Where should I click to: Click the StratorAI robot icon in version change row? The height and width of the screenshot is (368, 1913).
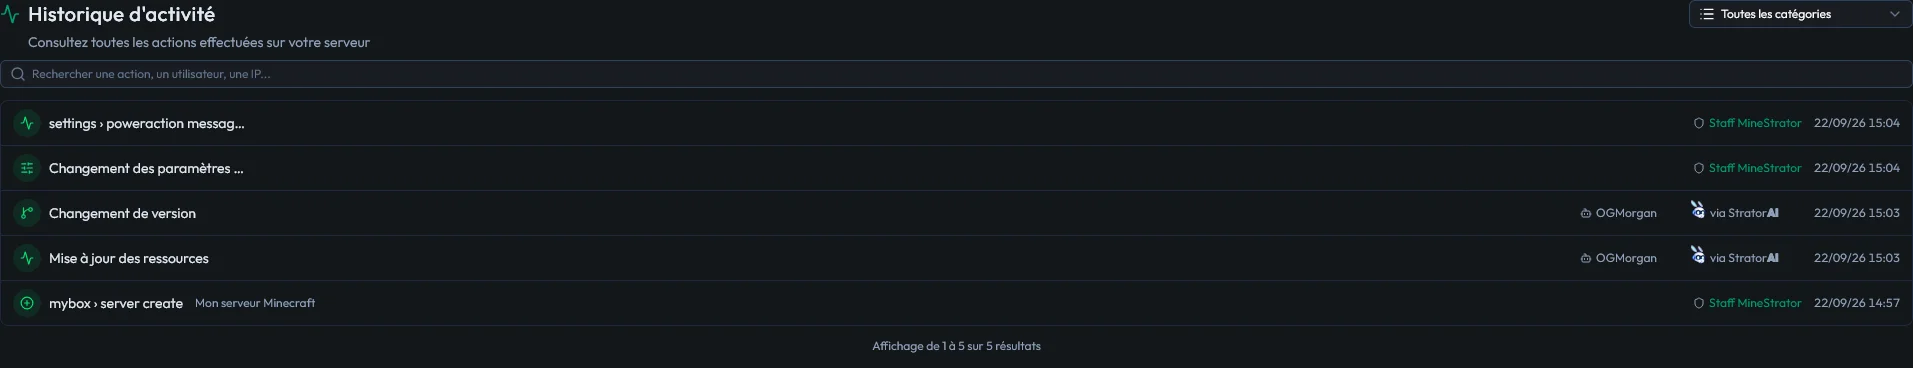[1698, 210]
